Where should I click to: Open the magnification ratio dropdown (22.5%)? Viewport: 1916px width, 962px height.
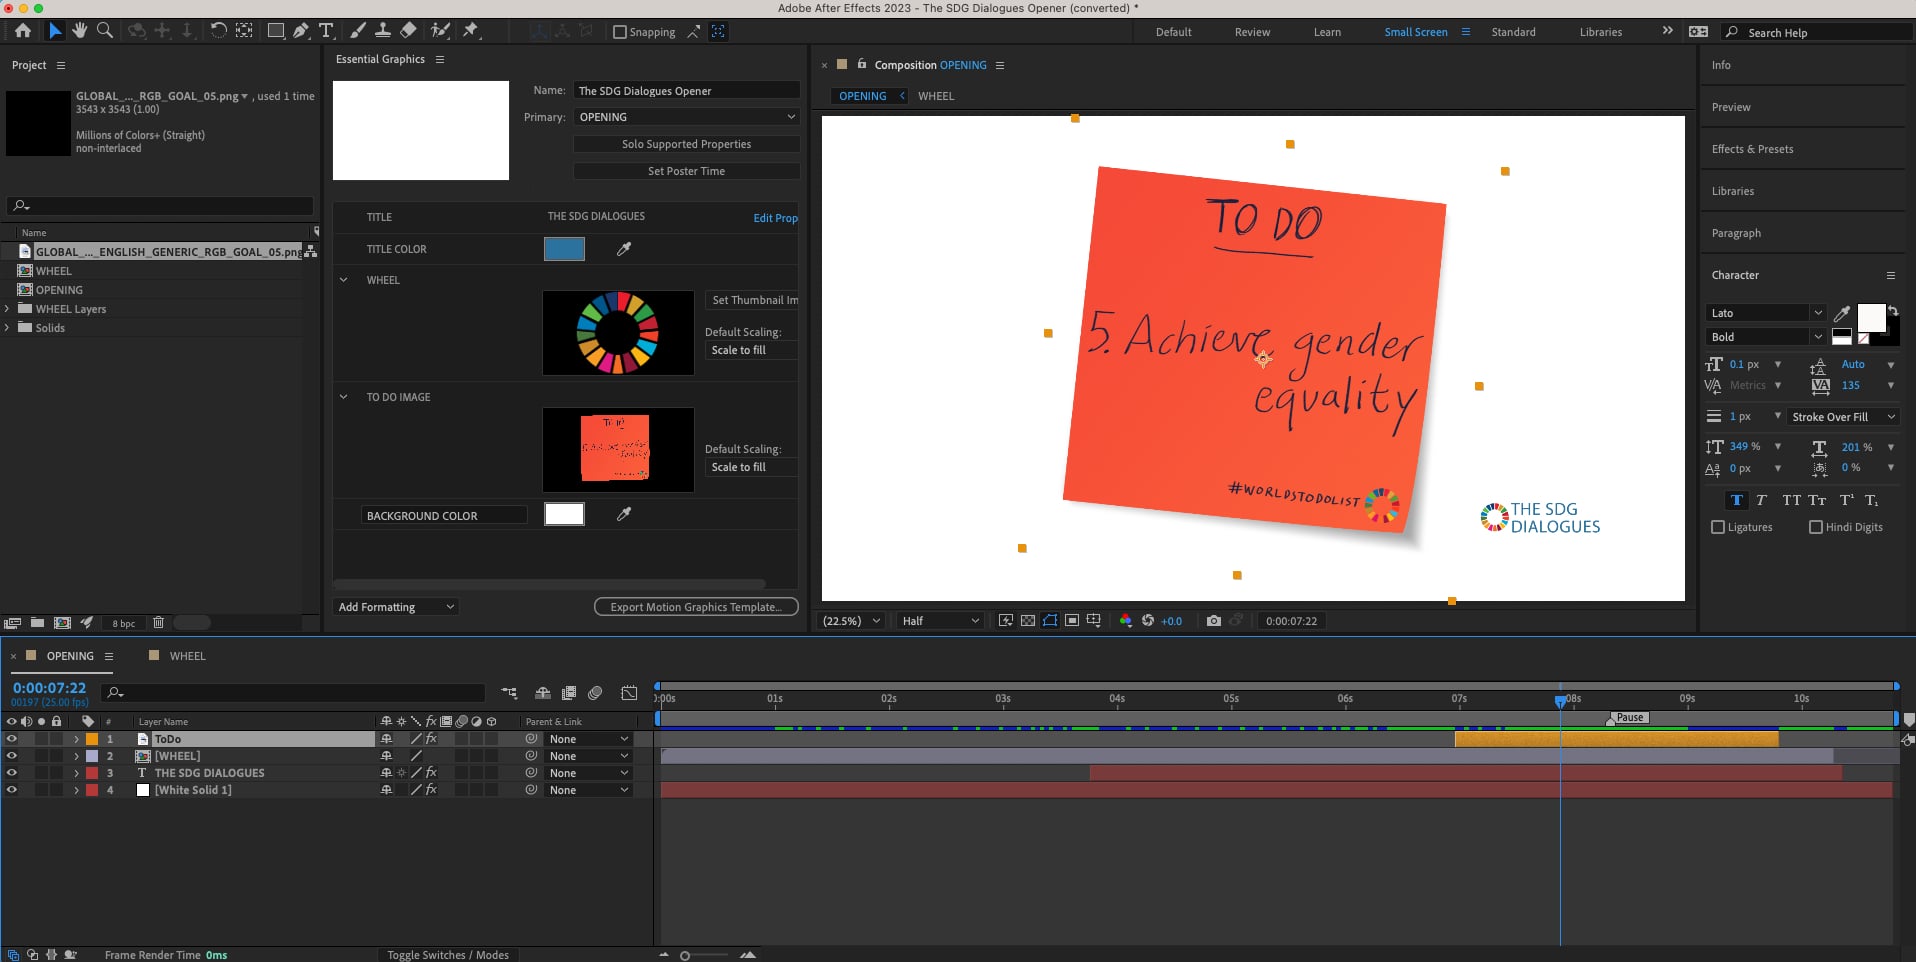click(851, 621)
